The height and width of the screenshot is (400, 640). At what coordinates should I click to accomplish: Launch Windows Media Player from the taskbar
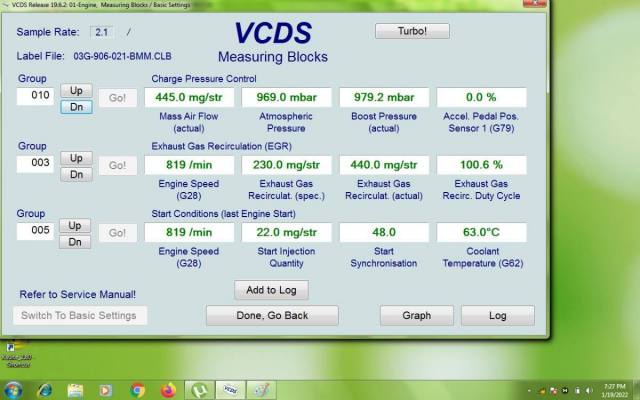107,389
